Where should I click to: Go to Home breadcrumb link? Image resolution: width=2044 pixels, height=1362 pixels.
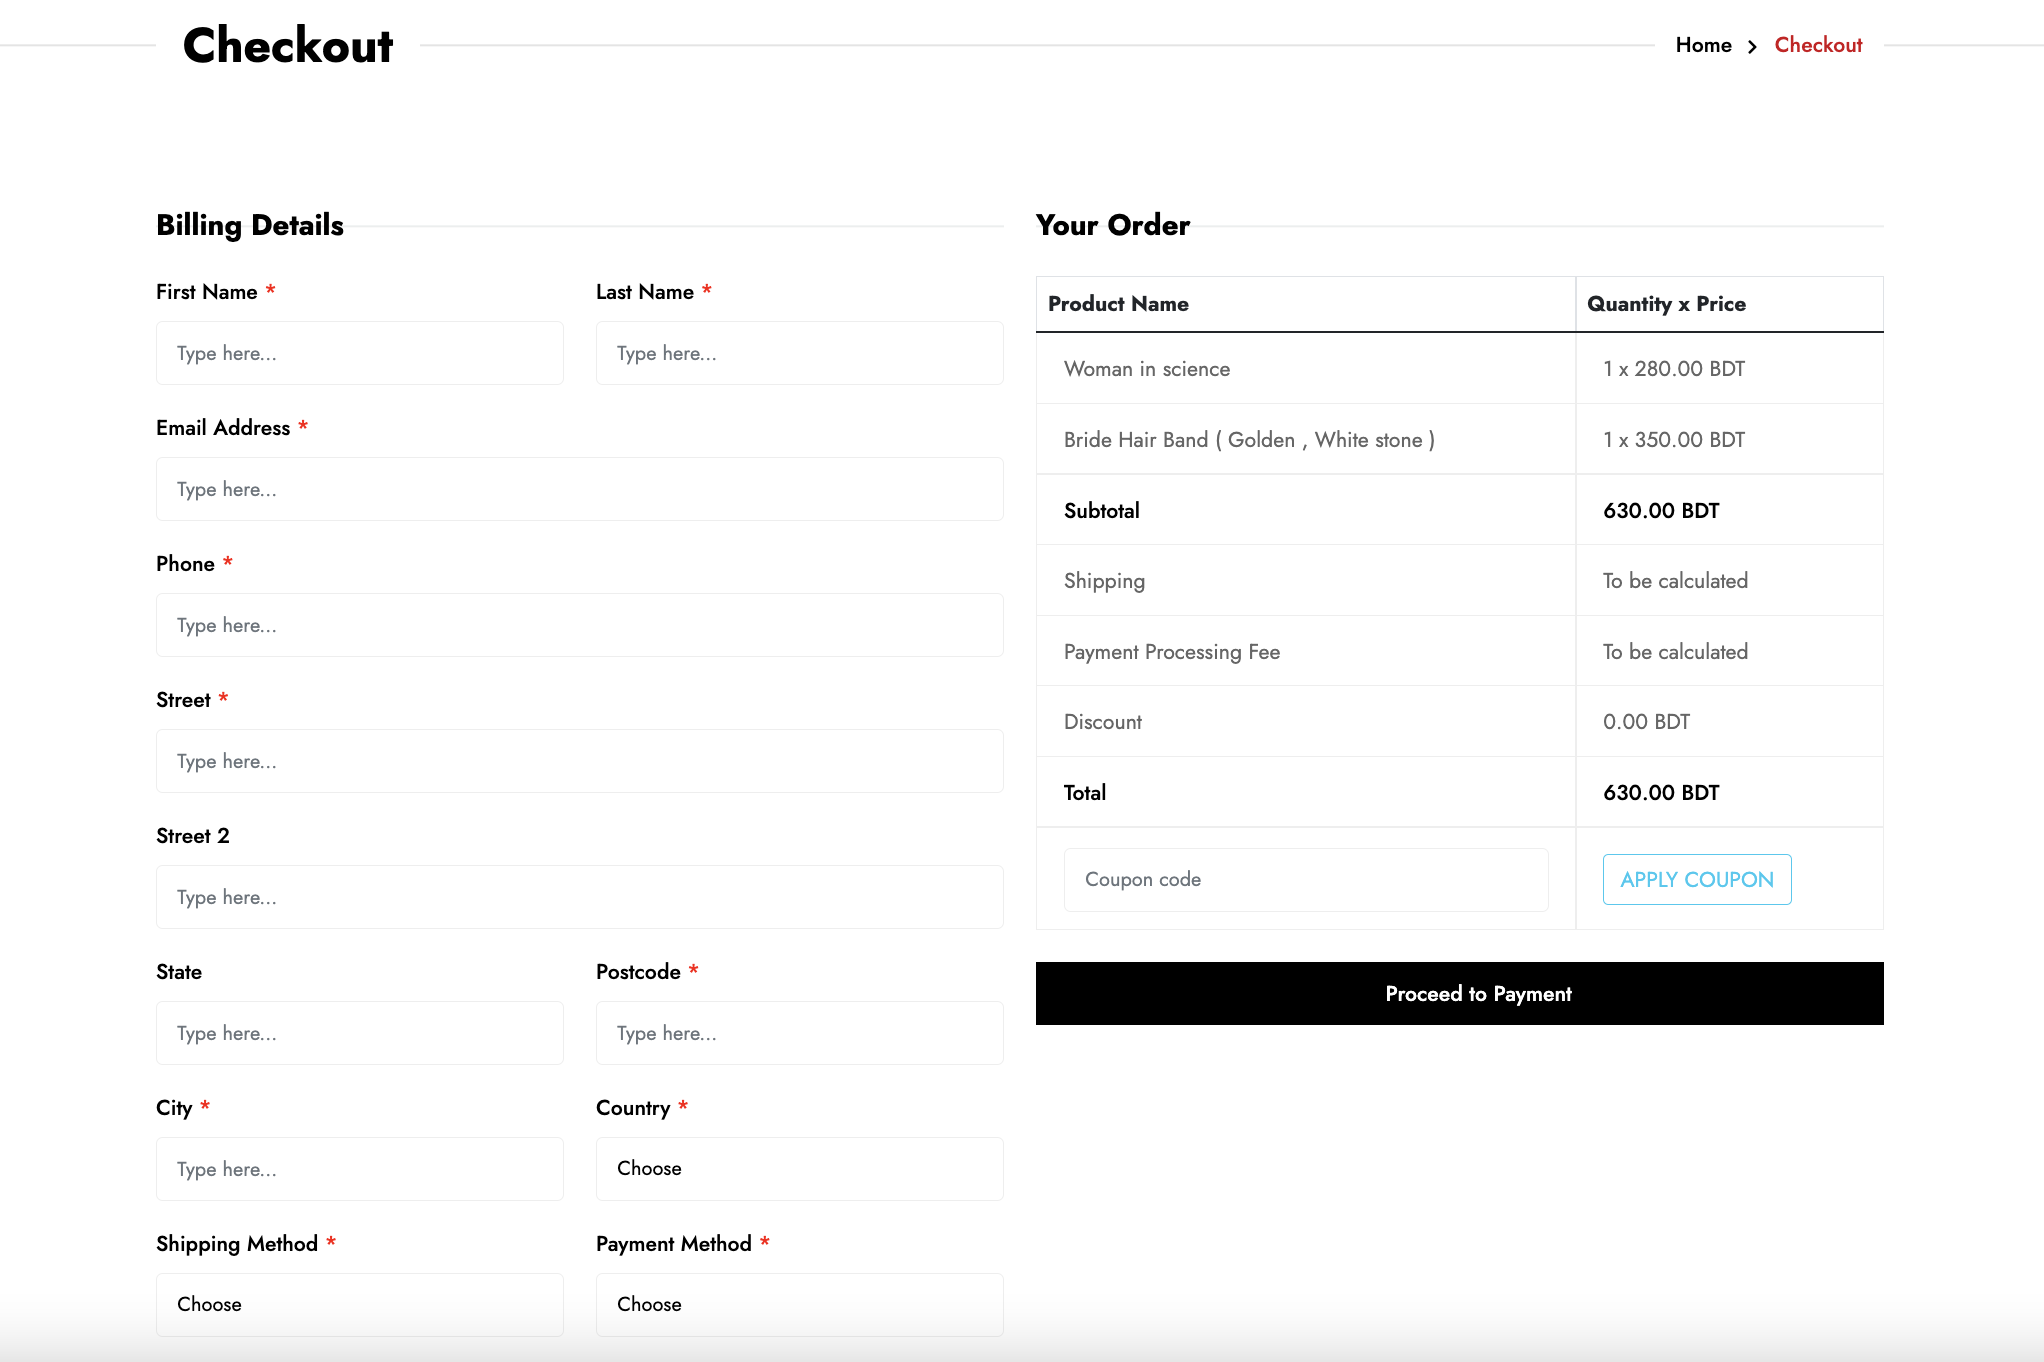click(1703, 45)
